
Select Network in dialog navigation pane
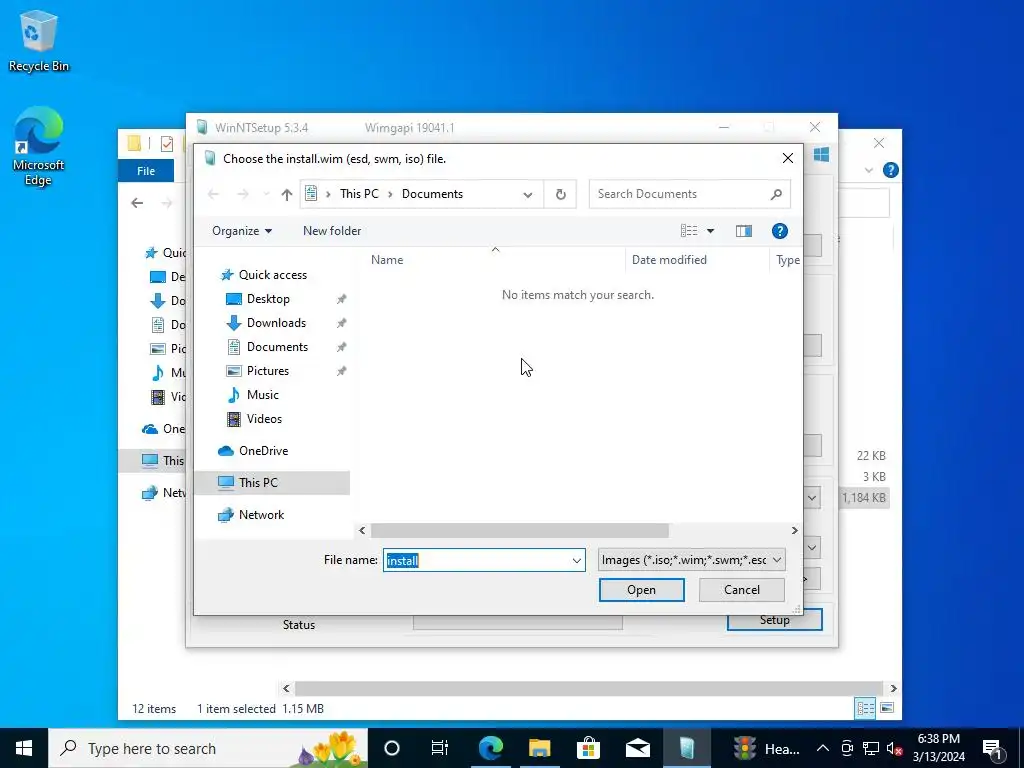click(261, 515)
